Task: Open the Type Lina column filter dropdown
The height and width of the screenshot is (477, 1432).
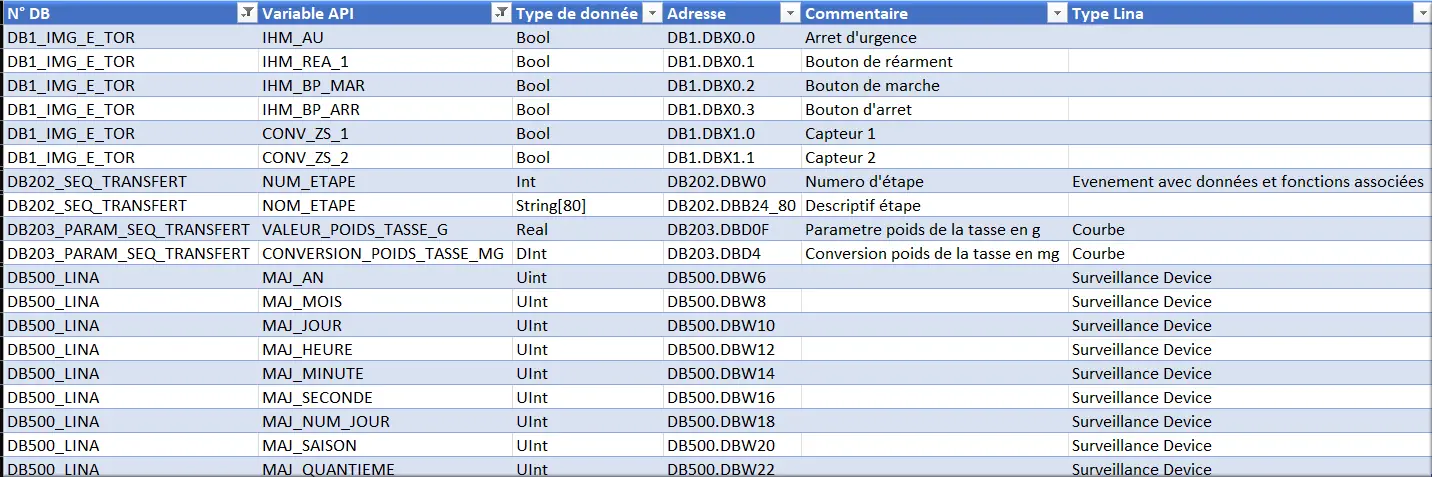Action: [1420, 13]
